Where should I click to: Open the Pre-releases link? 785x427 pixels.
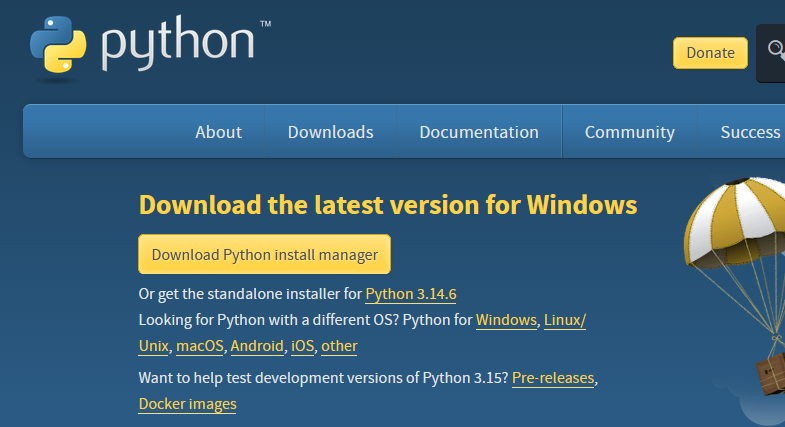point(553,378)
